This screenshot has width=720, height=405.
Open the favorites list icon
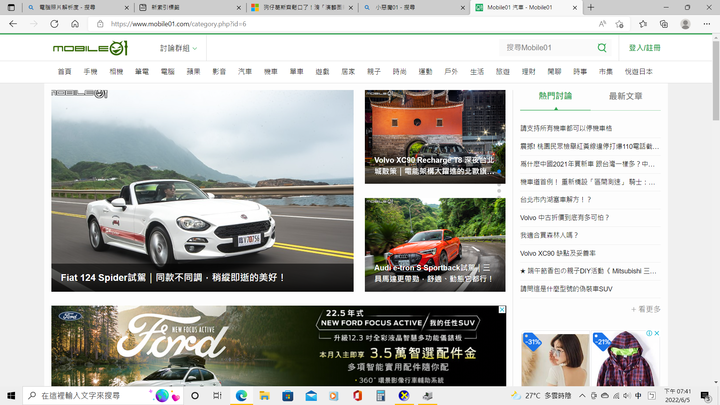click(643, 24)
